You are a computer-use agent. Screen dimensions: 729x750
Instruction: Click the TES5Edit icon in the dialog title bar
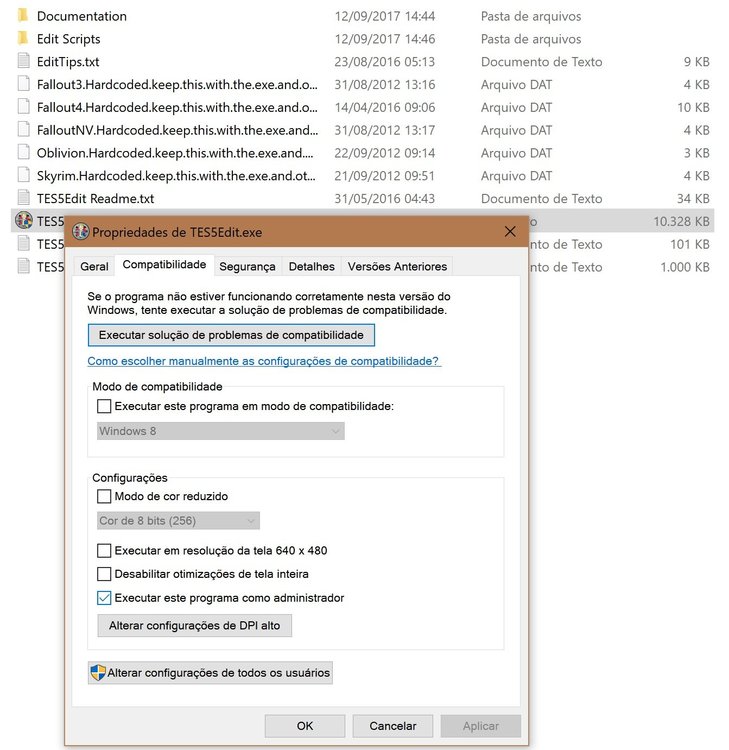point(81,232)
